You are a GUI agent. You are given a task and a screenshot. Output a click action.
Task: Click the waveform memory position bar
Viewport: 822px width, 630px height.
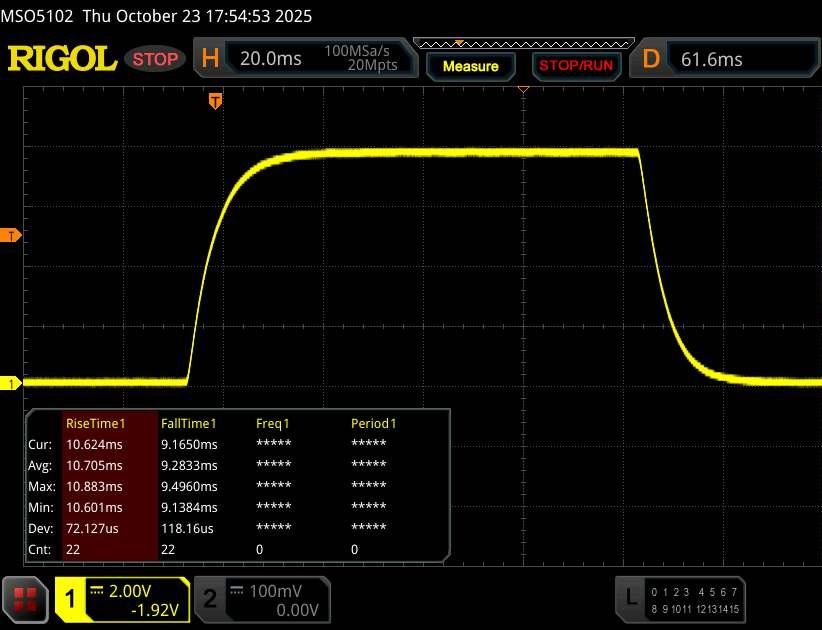pyautogui.click(x=523, y=43)
